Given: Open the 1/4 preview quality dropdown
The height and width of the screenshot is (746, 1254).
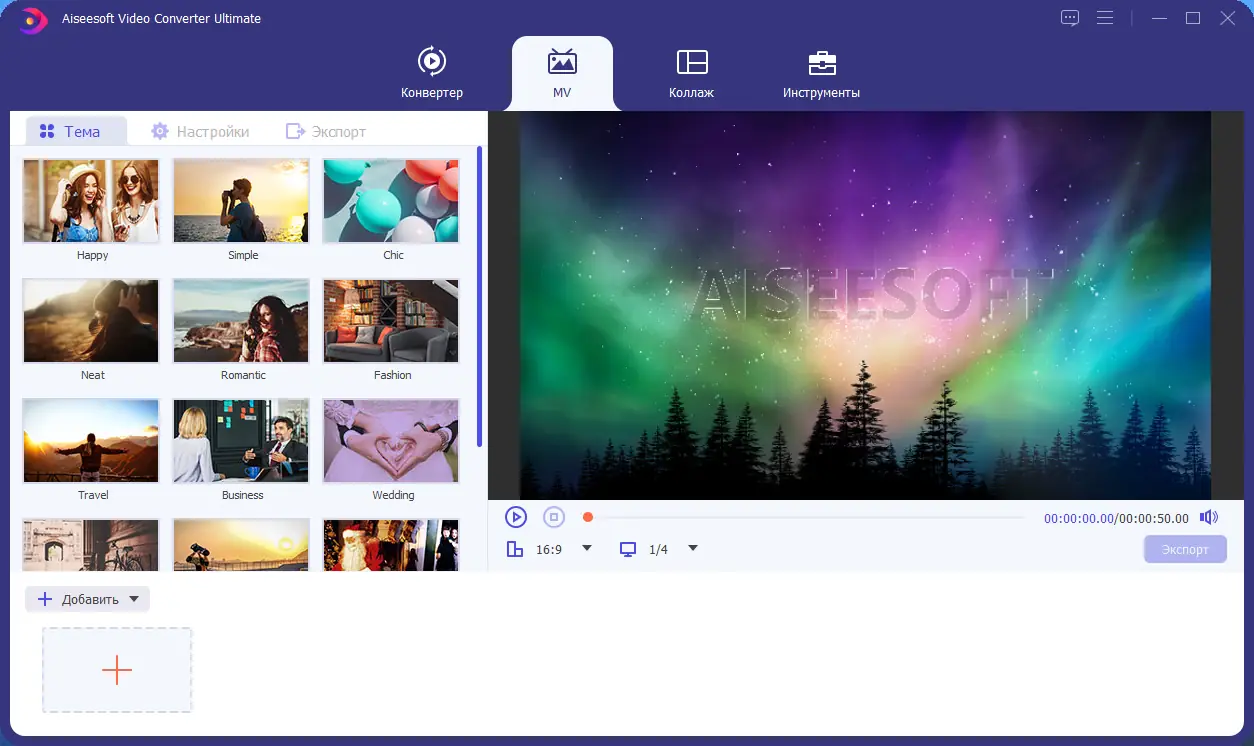Looking at the screenshot, I should tap(693, 548).
